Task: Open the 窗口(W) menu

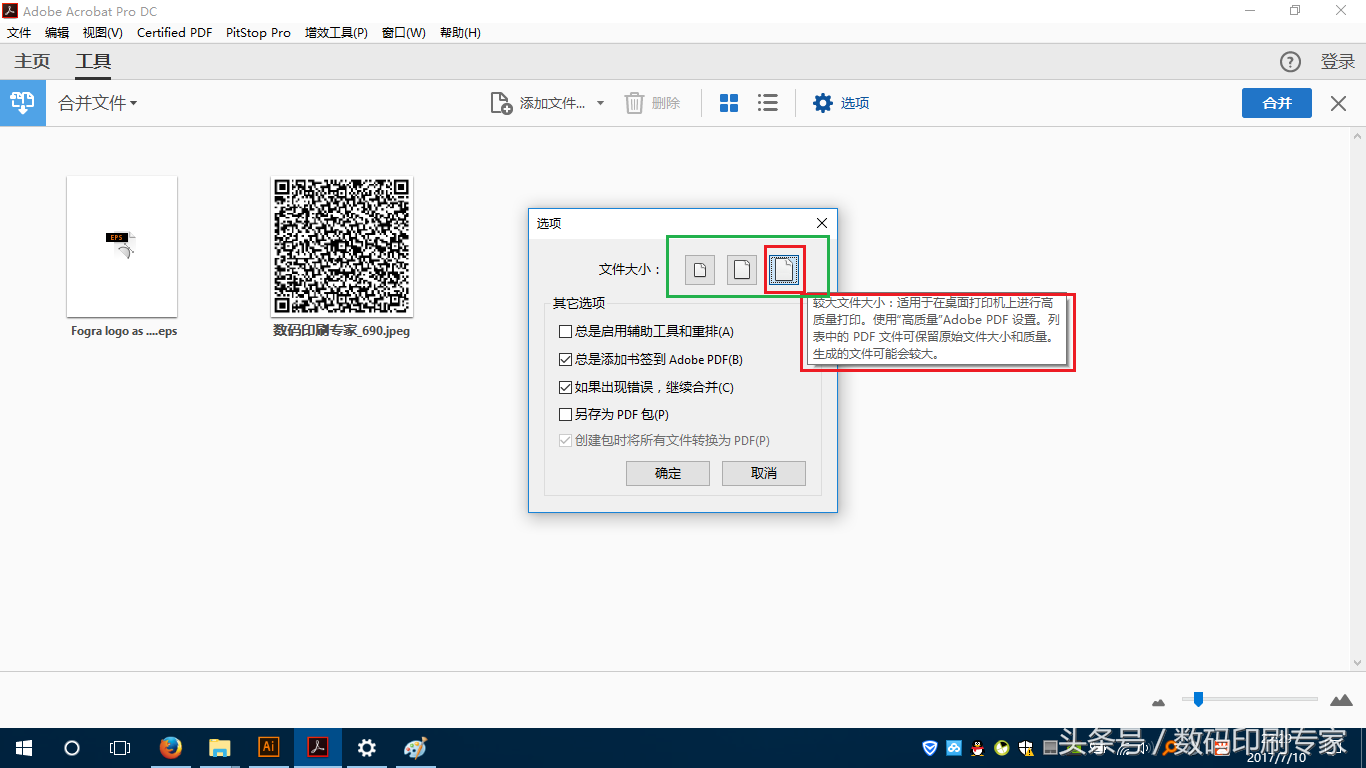Action: pos(404,33)
